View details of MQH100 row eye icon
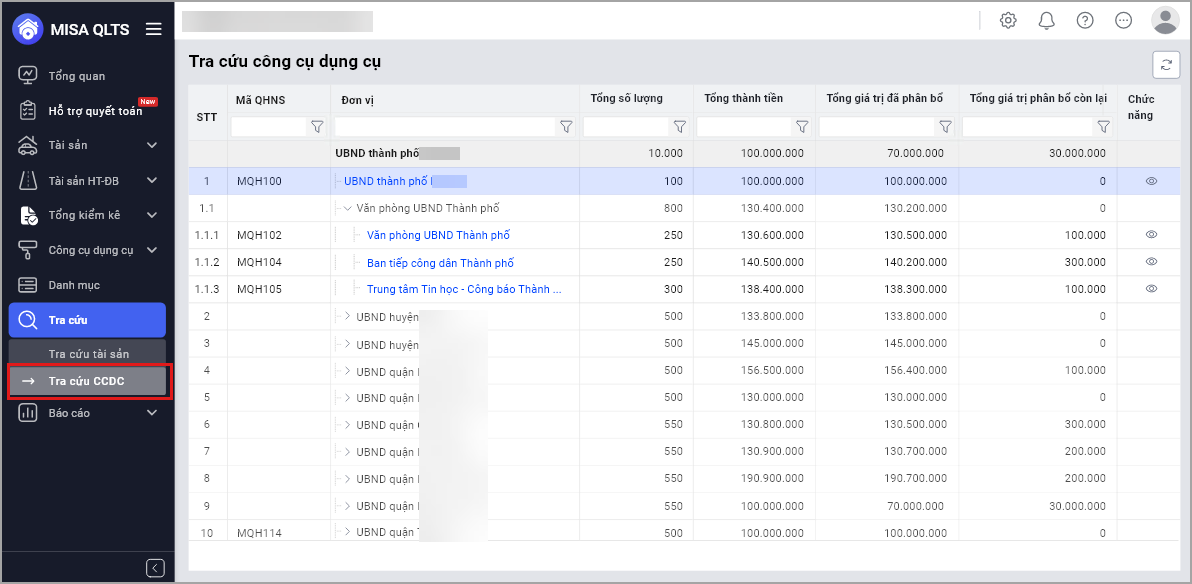1192x584 pixels. click(1151, 181)
